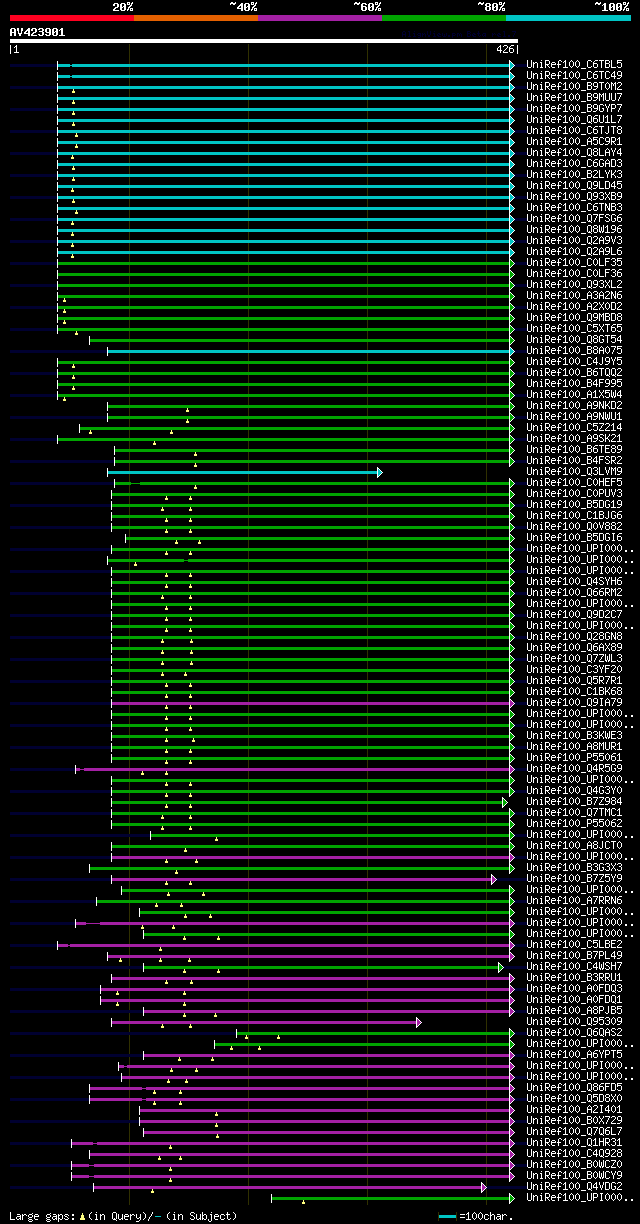Open hit UniRef100_Q6QAS2
Screen dimensions: 640x1224
[575, 1033]
